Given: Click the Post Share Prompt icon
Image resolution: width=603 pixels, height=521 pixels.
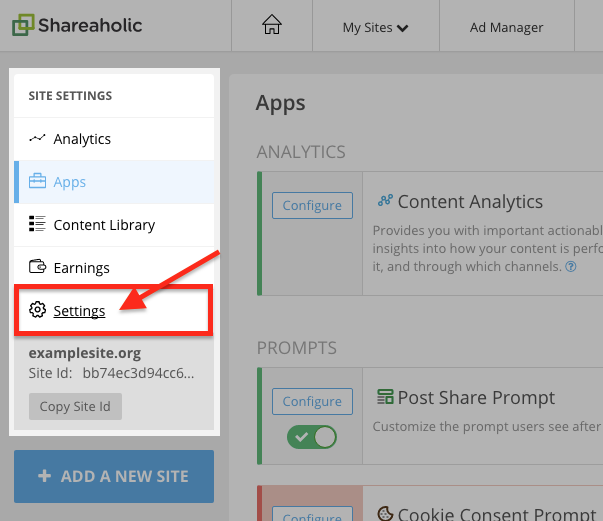Looking at the screenshot, I should pyautogui.click(x=385, y=396).
